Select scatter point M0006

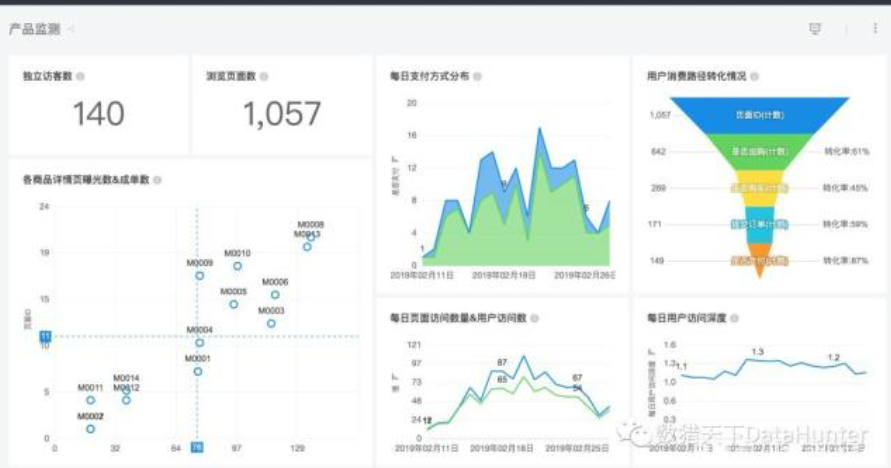coord(275,295)
